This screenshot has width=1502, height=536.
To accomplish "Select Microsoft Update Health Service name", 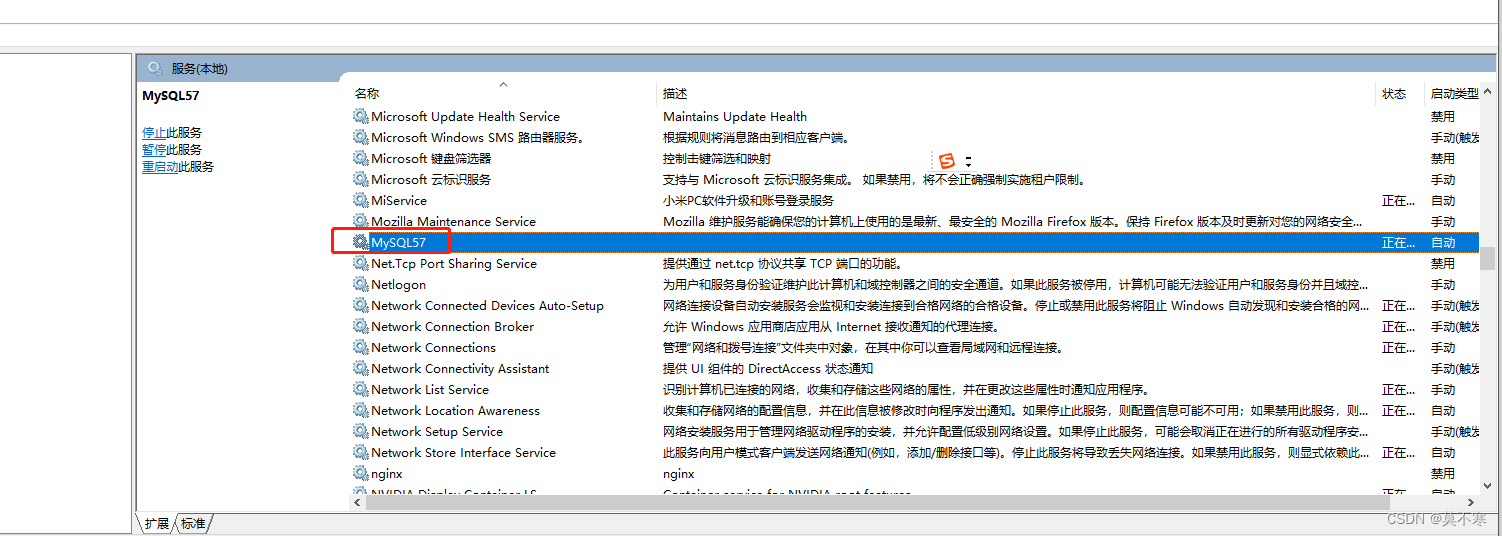I will pyautogui.click(x=465, y=116).
